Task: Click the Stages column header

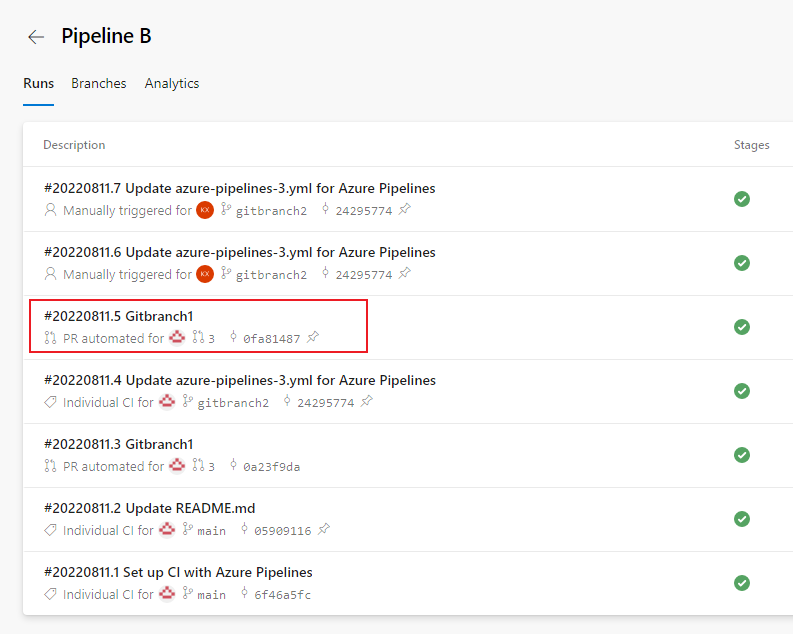Action: coord(751,145)
